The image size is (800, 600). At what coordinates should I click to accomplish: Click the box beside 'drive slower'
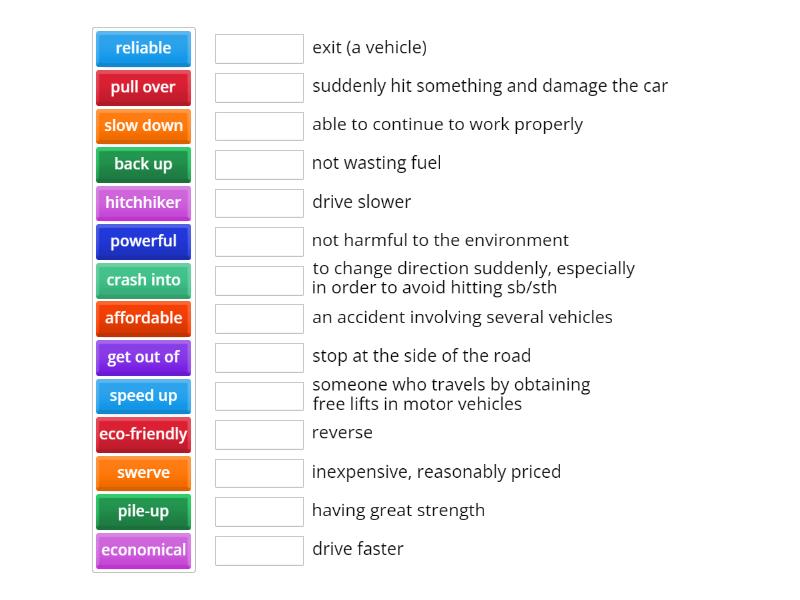pos(259,202)
